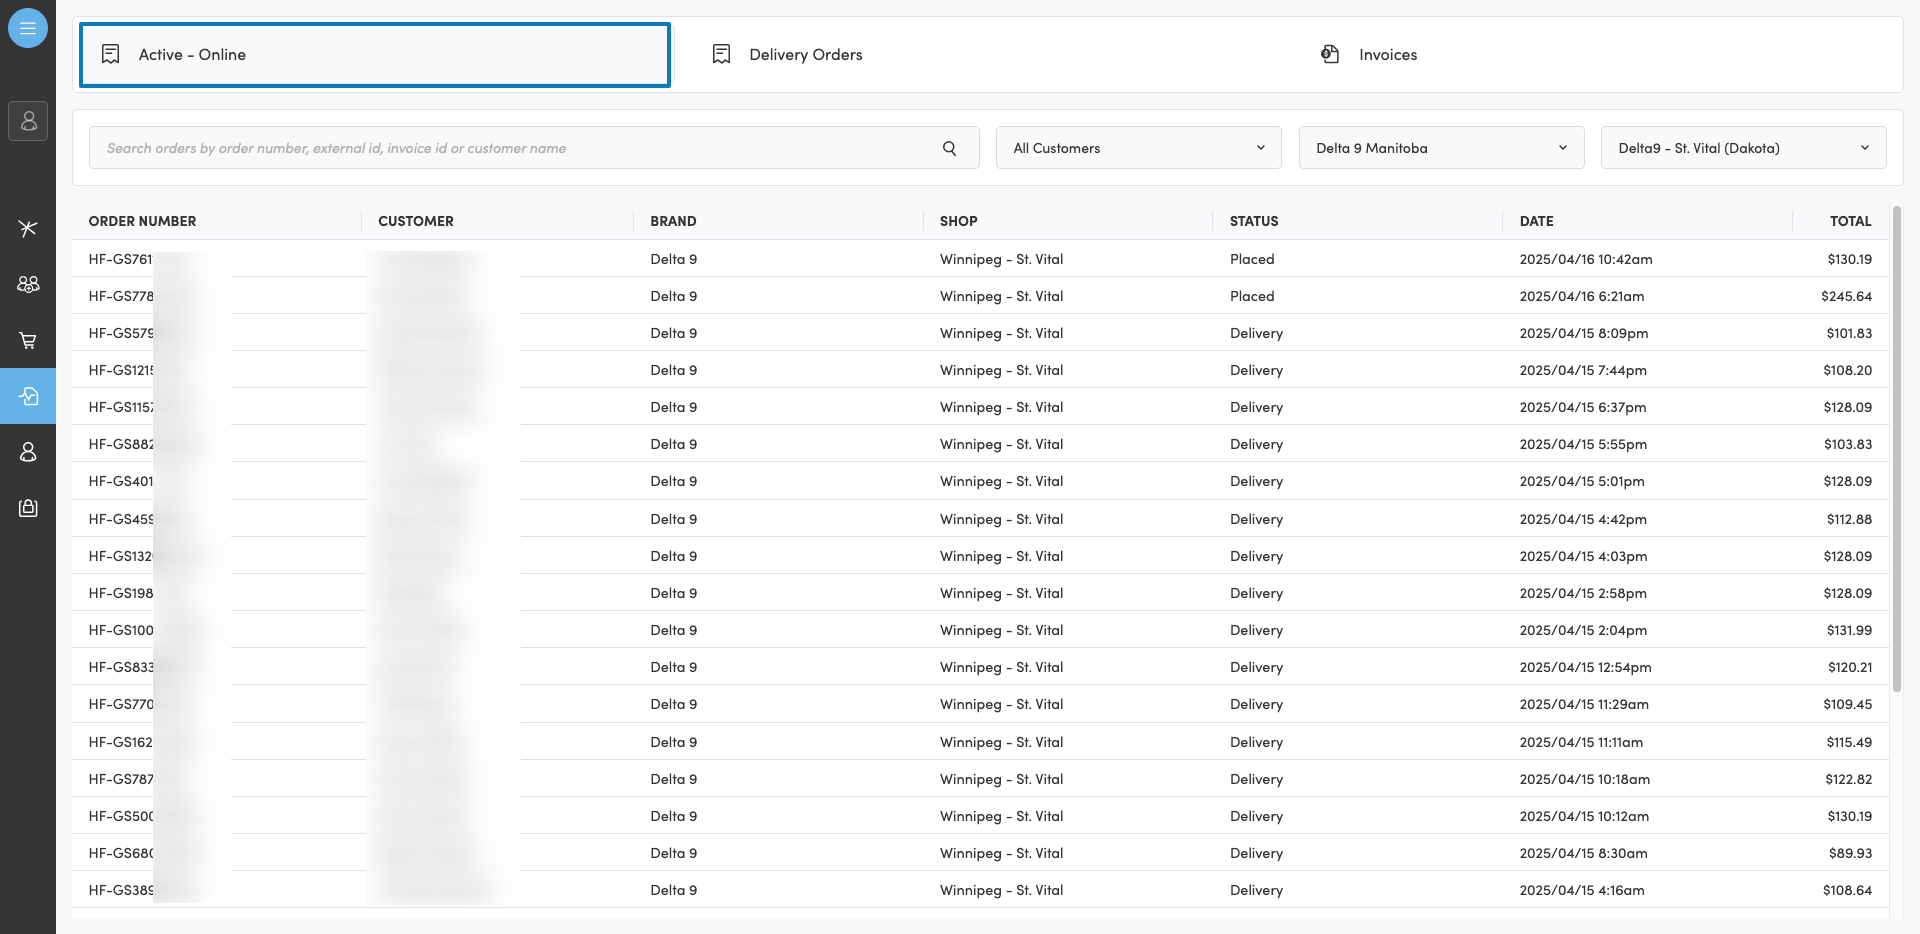Open the single person sidebar icon
Screen dimensions: 1920x934
click(28, 452)
